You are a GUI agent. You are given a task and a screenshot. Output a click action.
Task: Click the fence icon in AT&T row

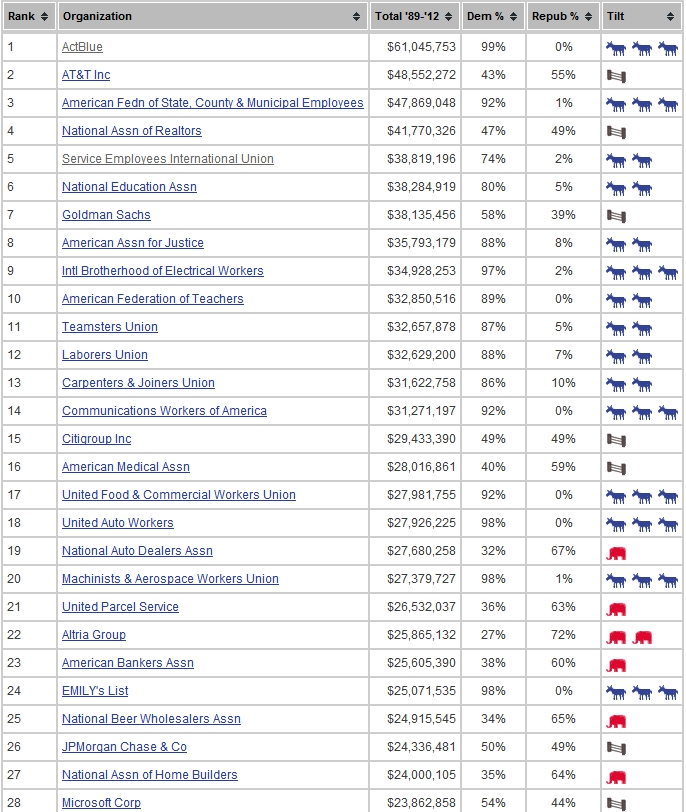tap(616, 76)
